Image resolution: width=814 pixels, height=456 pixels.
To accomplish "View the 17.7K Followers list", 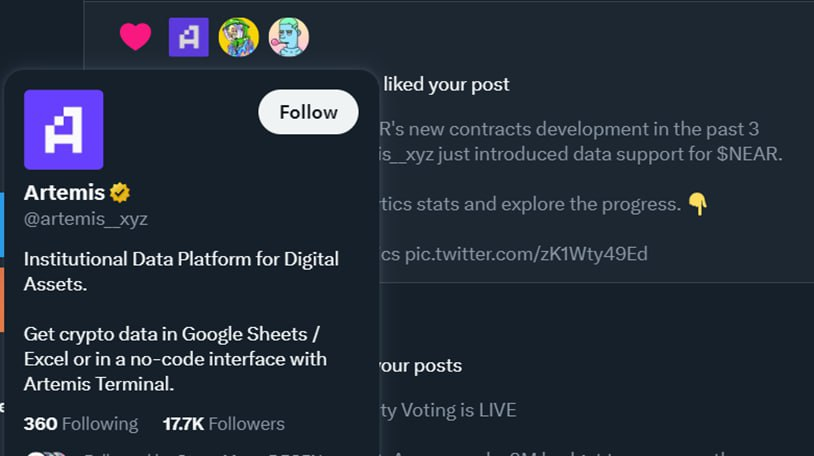I will 224,424.
